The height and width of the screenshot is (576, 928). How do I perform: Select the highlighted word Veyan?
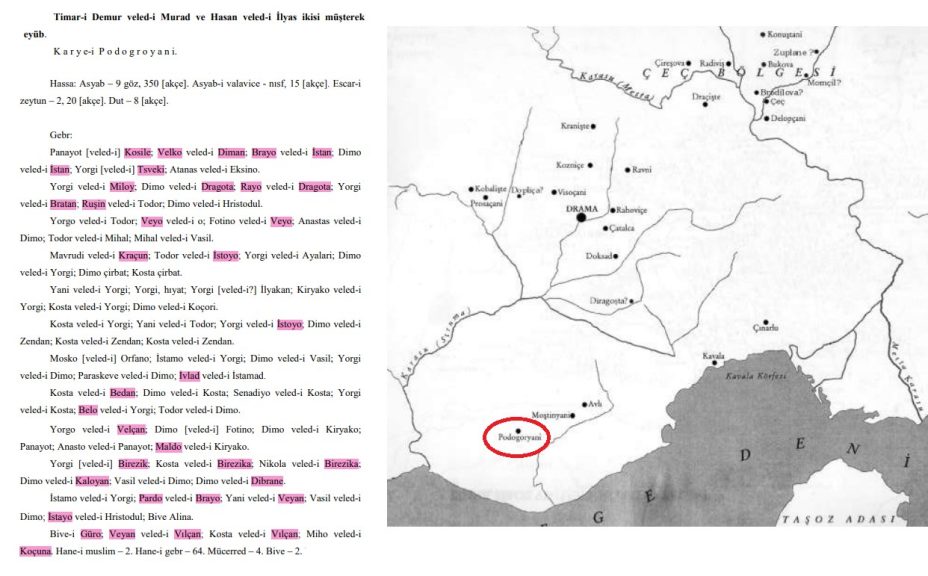tap(291, 499)
